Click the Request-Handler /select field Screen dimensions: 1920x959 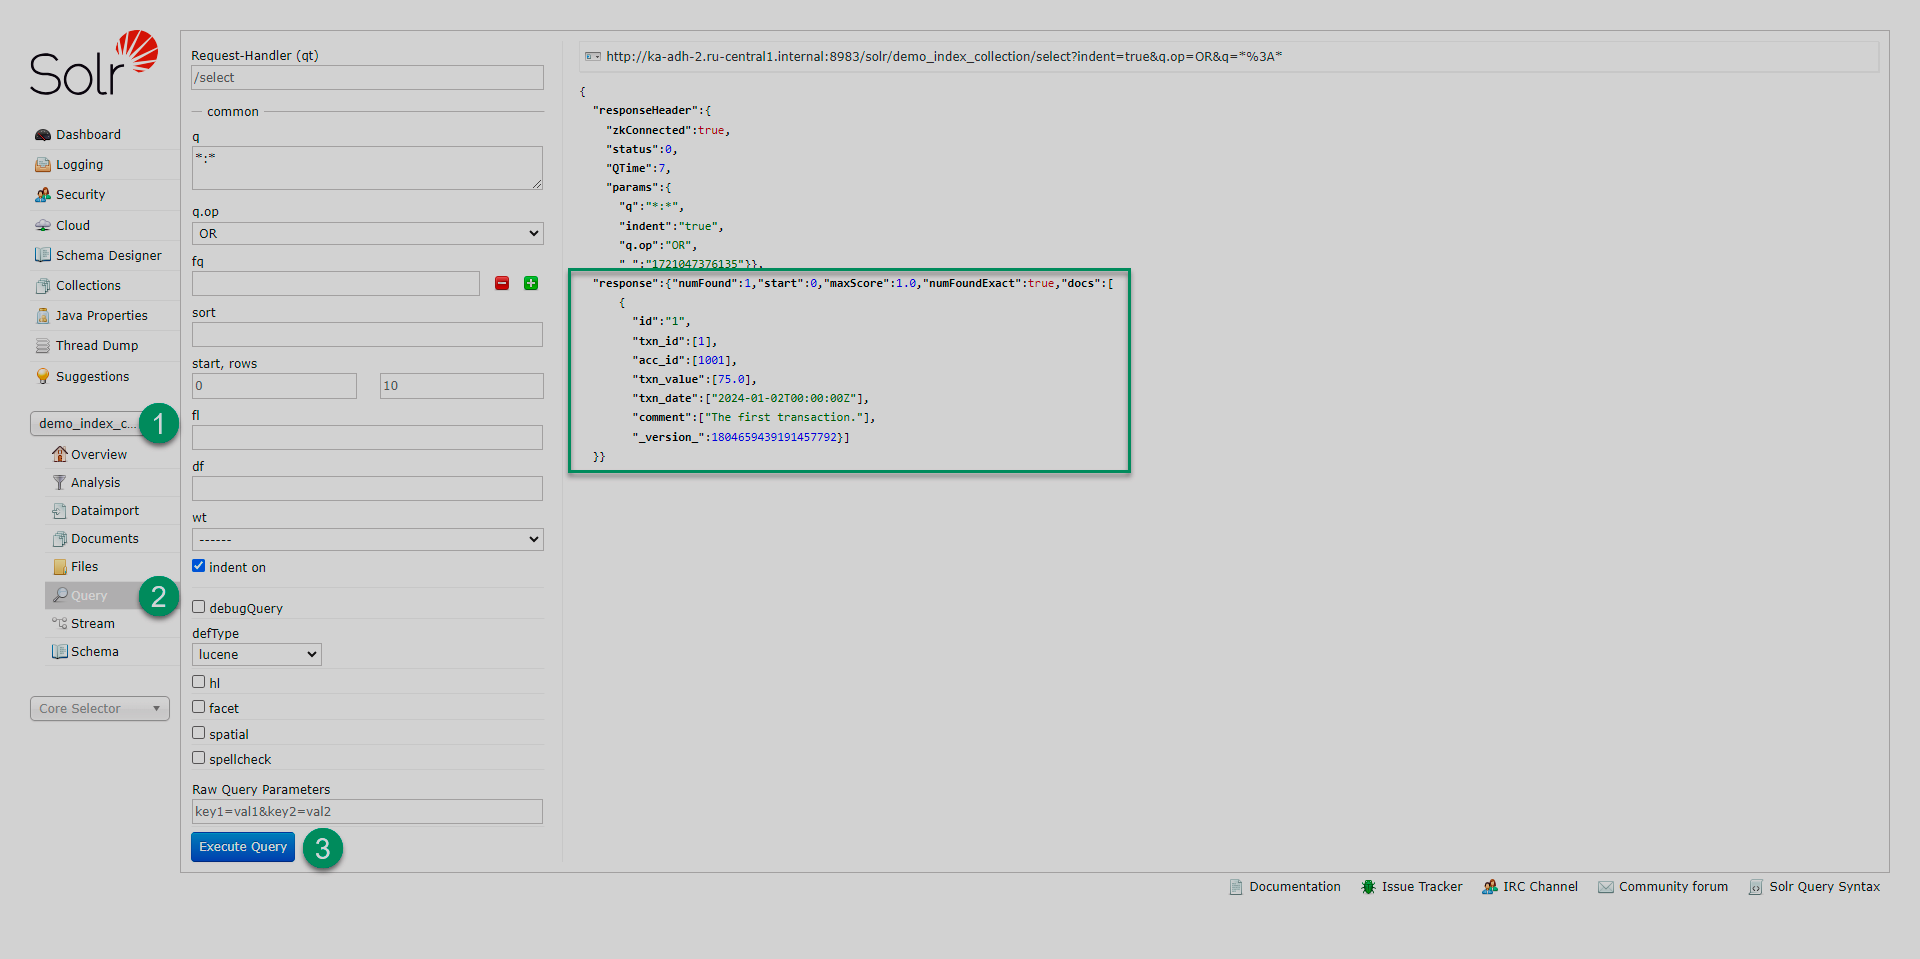click(x=367, y=78)
